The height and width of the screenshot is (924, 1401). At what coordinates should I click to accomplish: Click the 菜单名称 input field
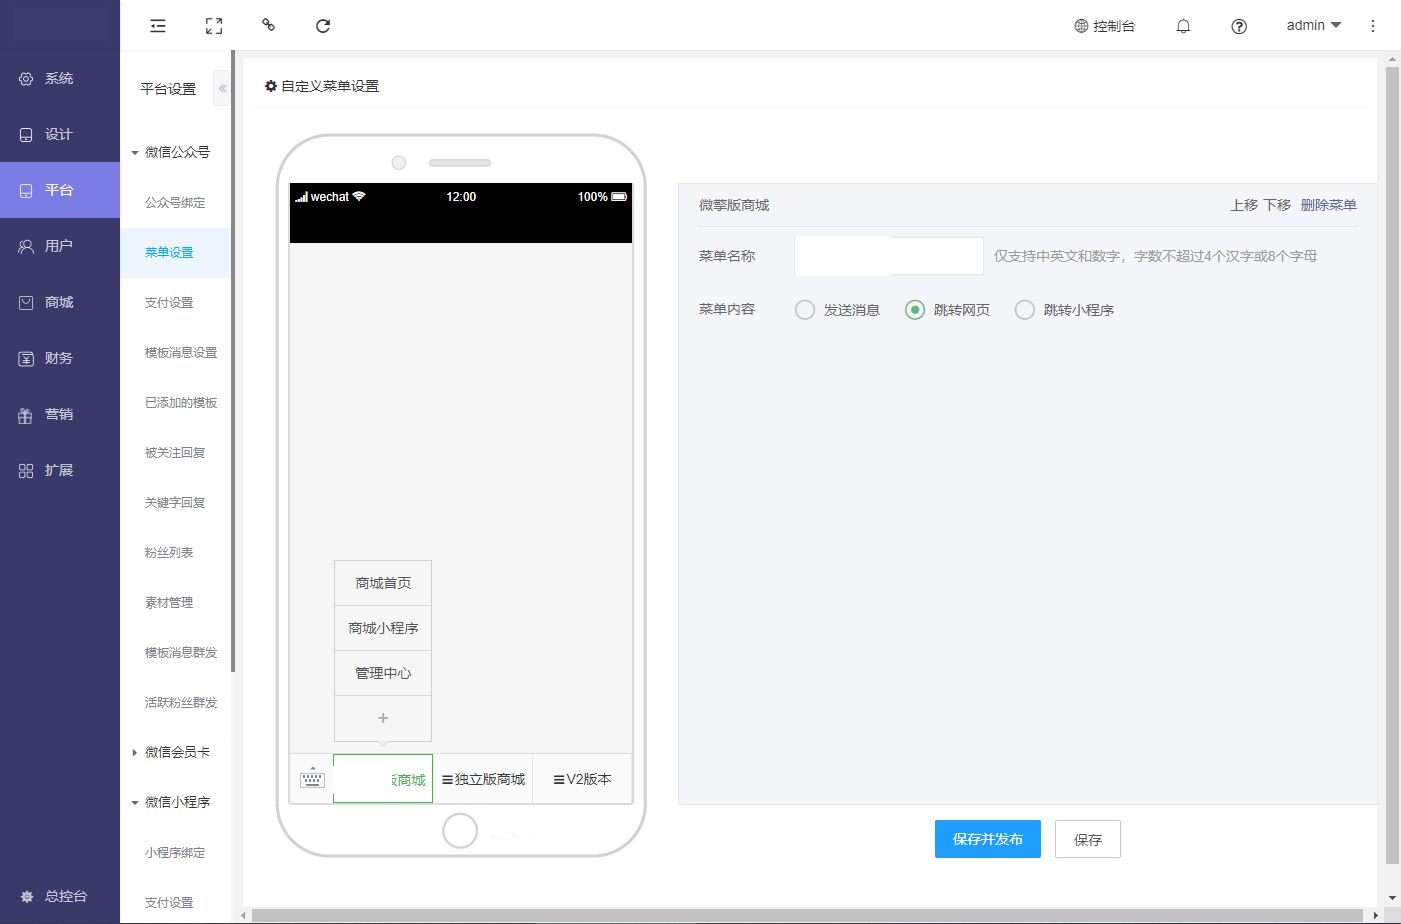(x=888, y=256)
